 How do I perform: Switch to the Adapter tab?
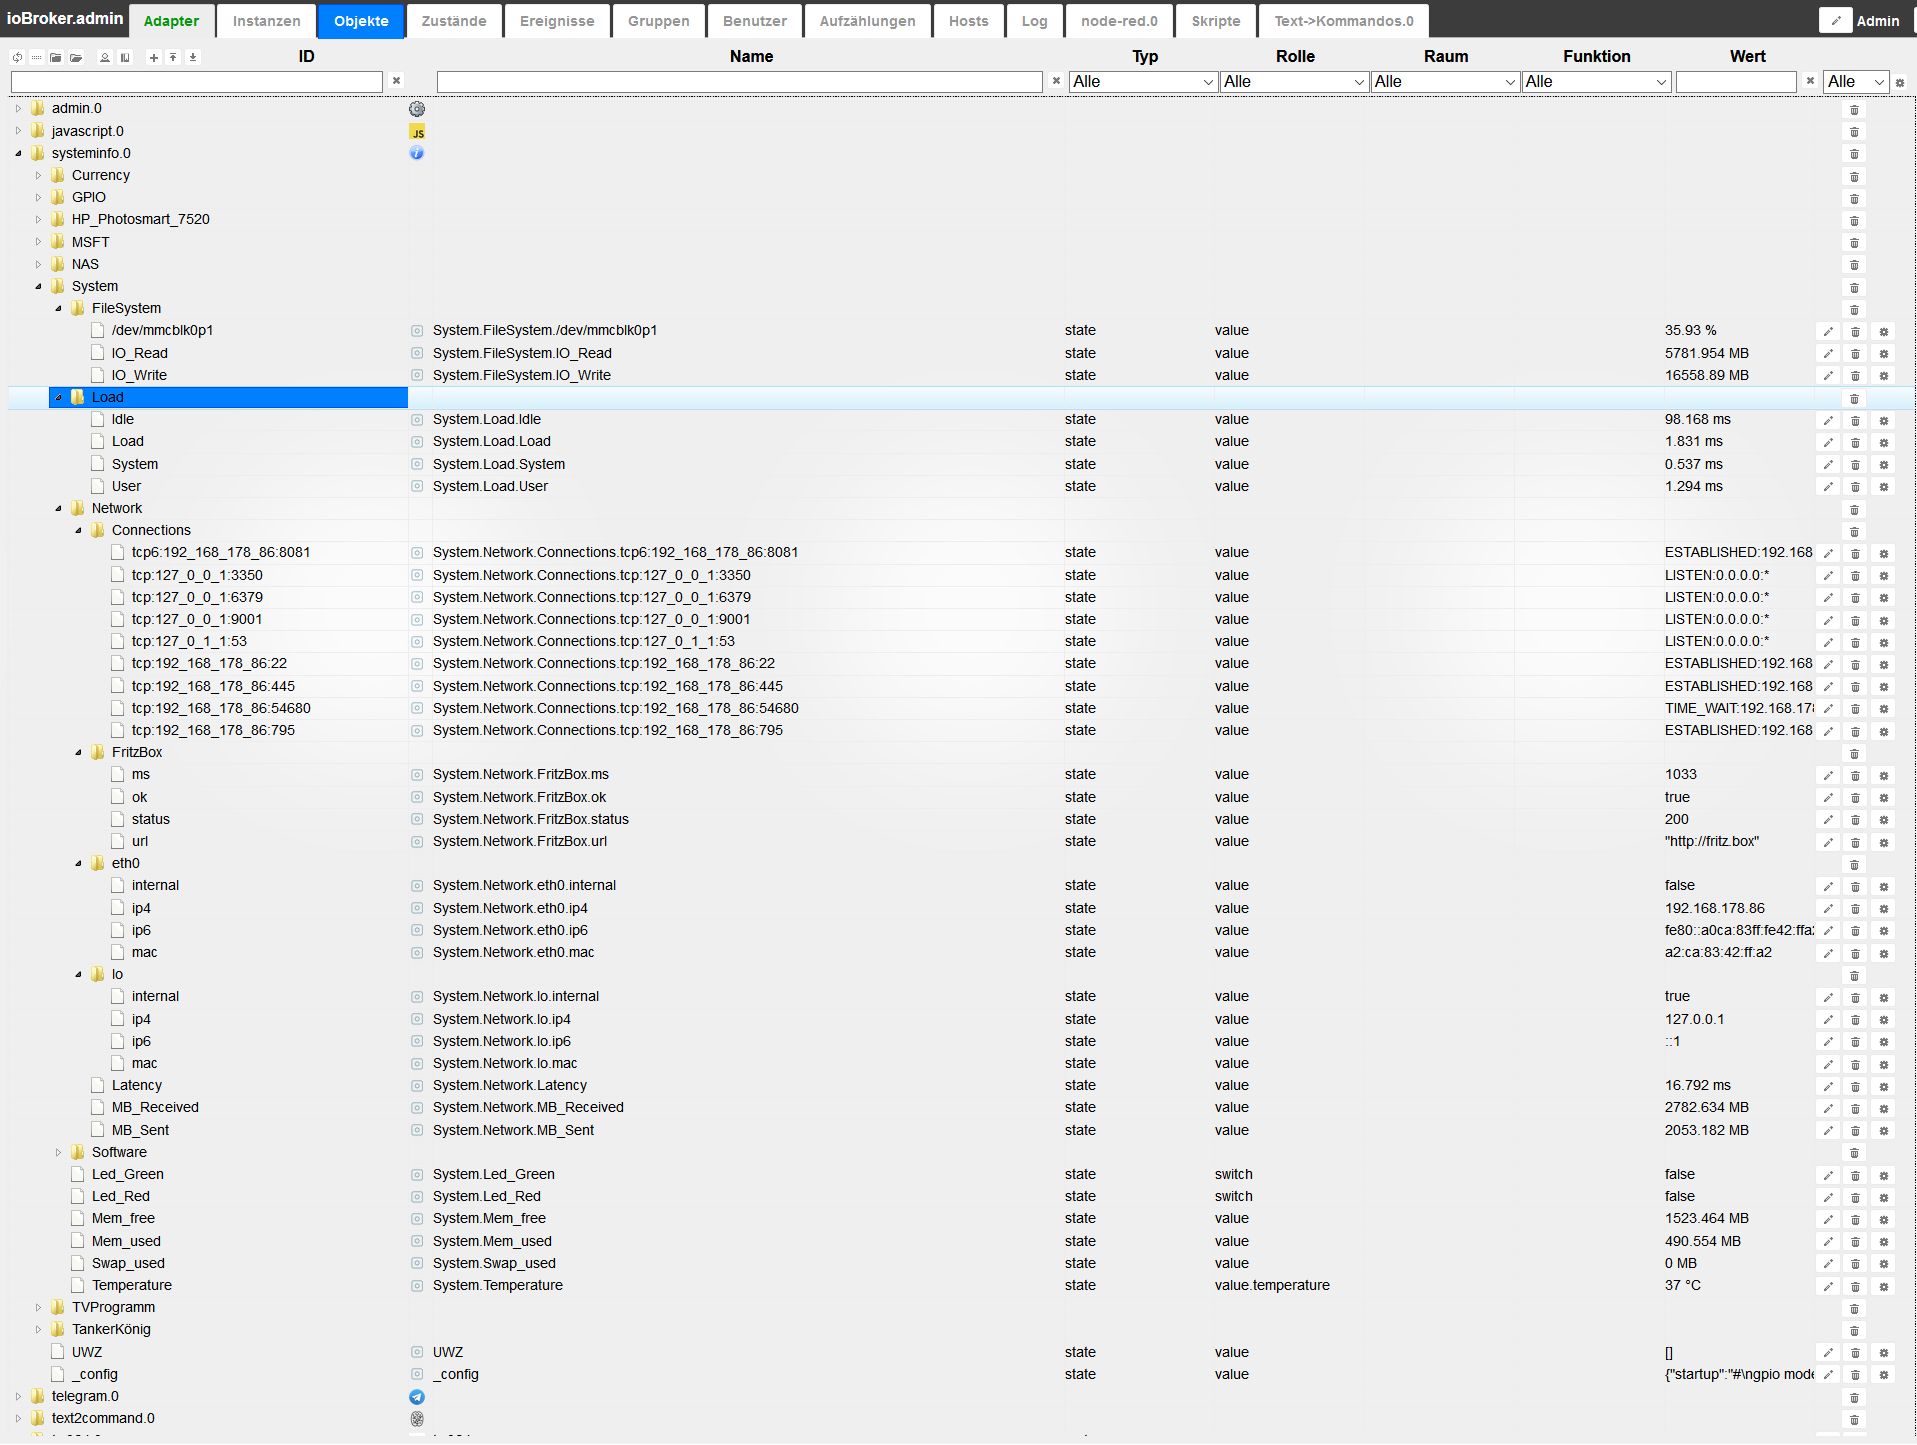171,21
